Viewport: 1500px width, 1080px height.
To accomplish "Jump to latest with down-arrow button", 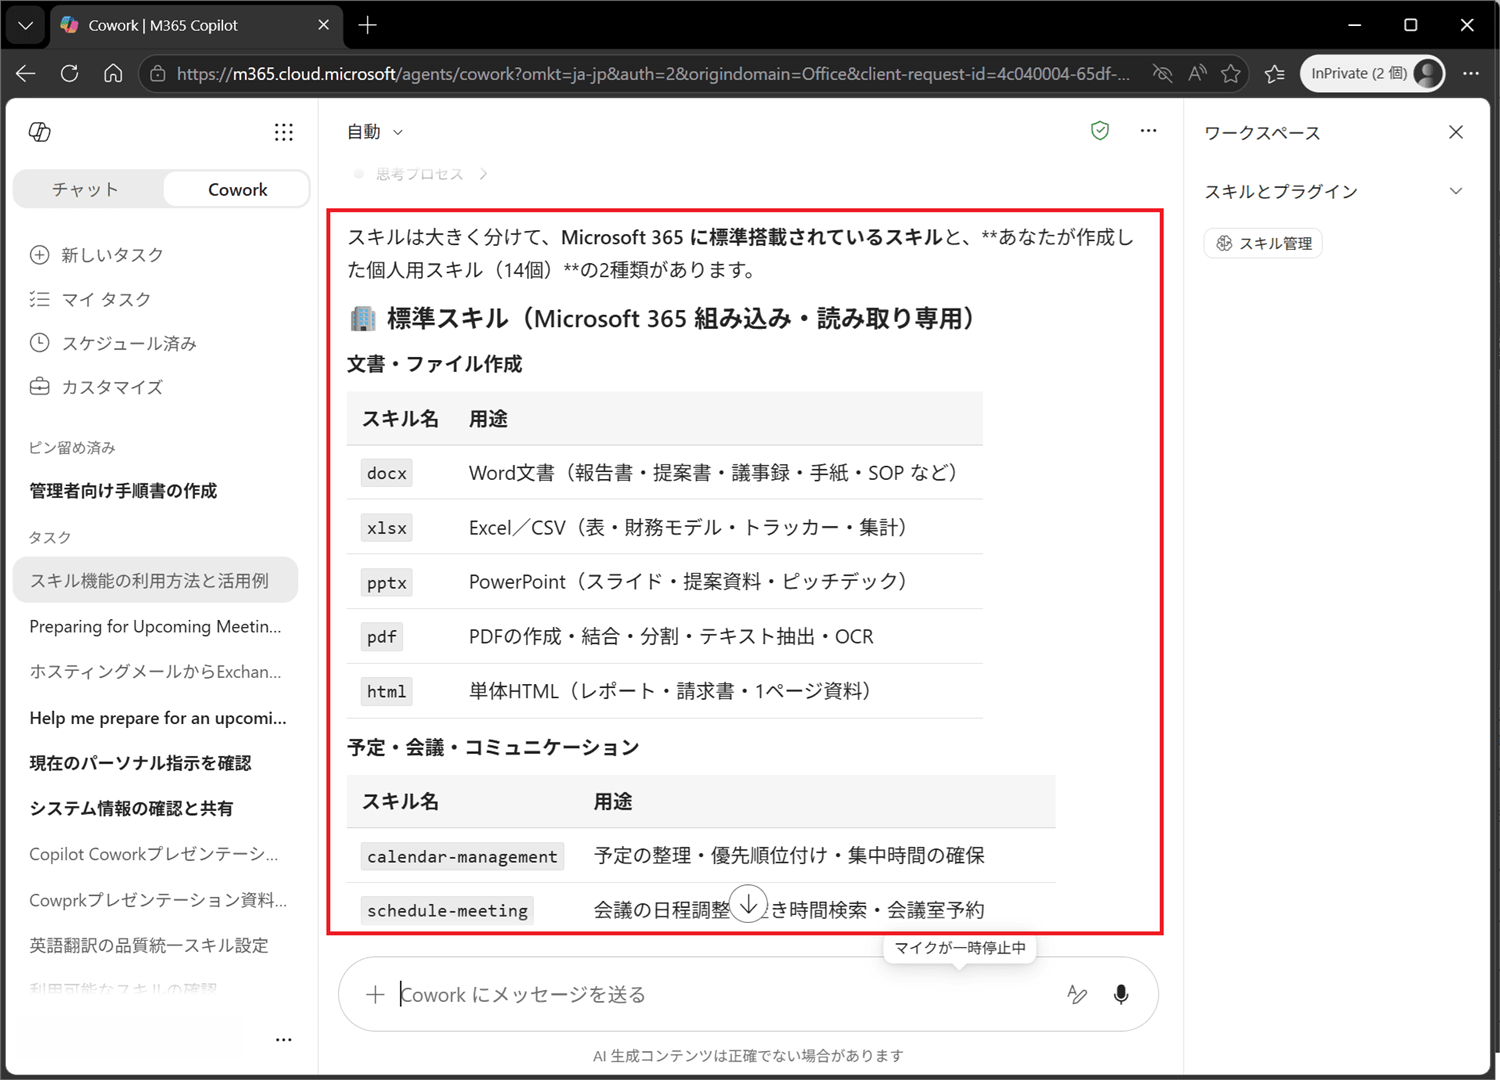I will (x=748, y=904).
